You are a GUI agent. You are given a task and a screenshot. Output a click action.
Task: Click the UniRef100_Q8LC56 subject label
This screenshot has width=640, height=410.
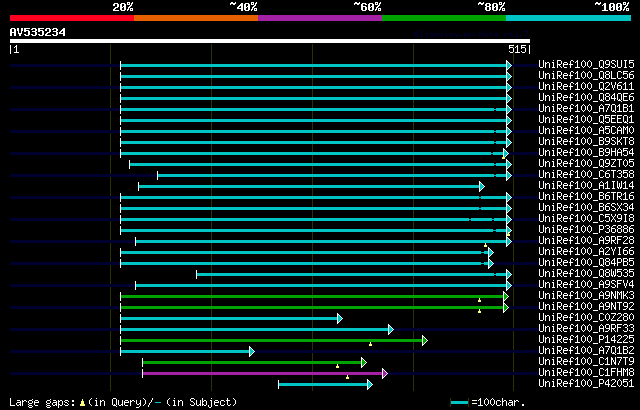point(586,75)
